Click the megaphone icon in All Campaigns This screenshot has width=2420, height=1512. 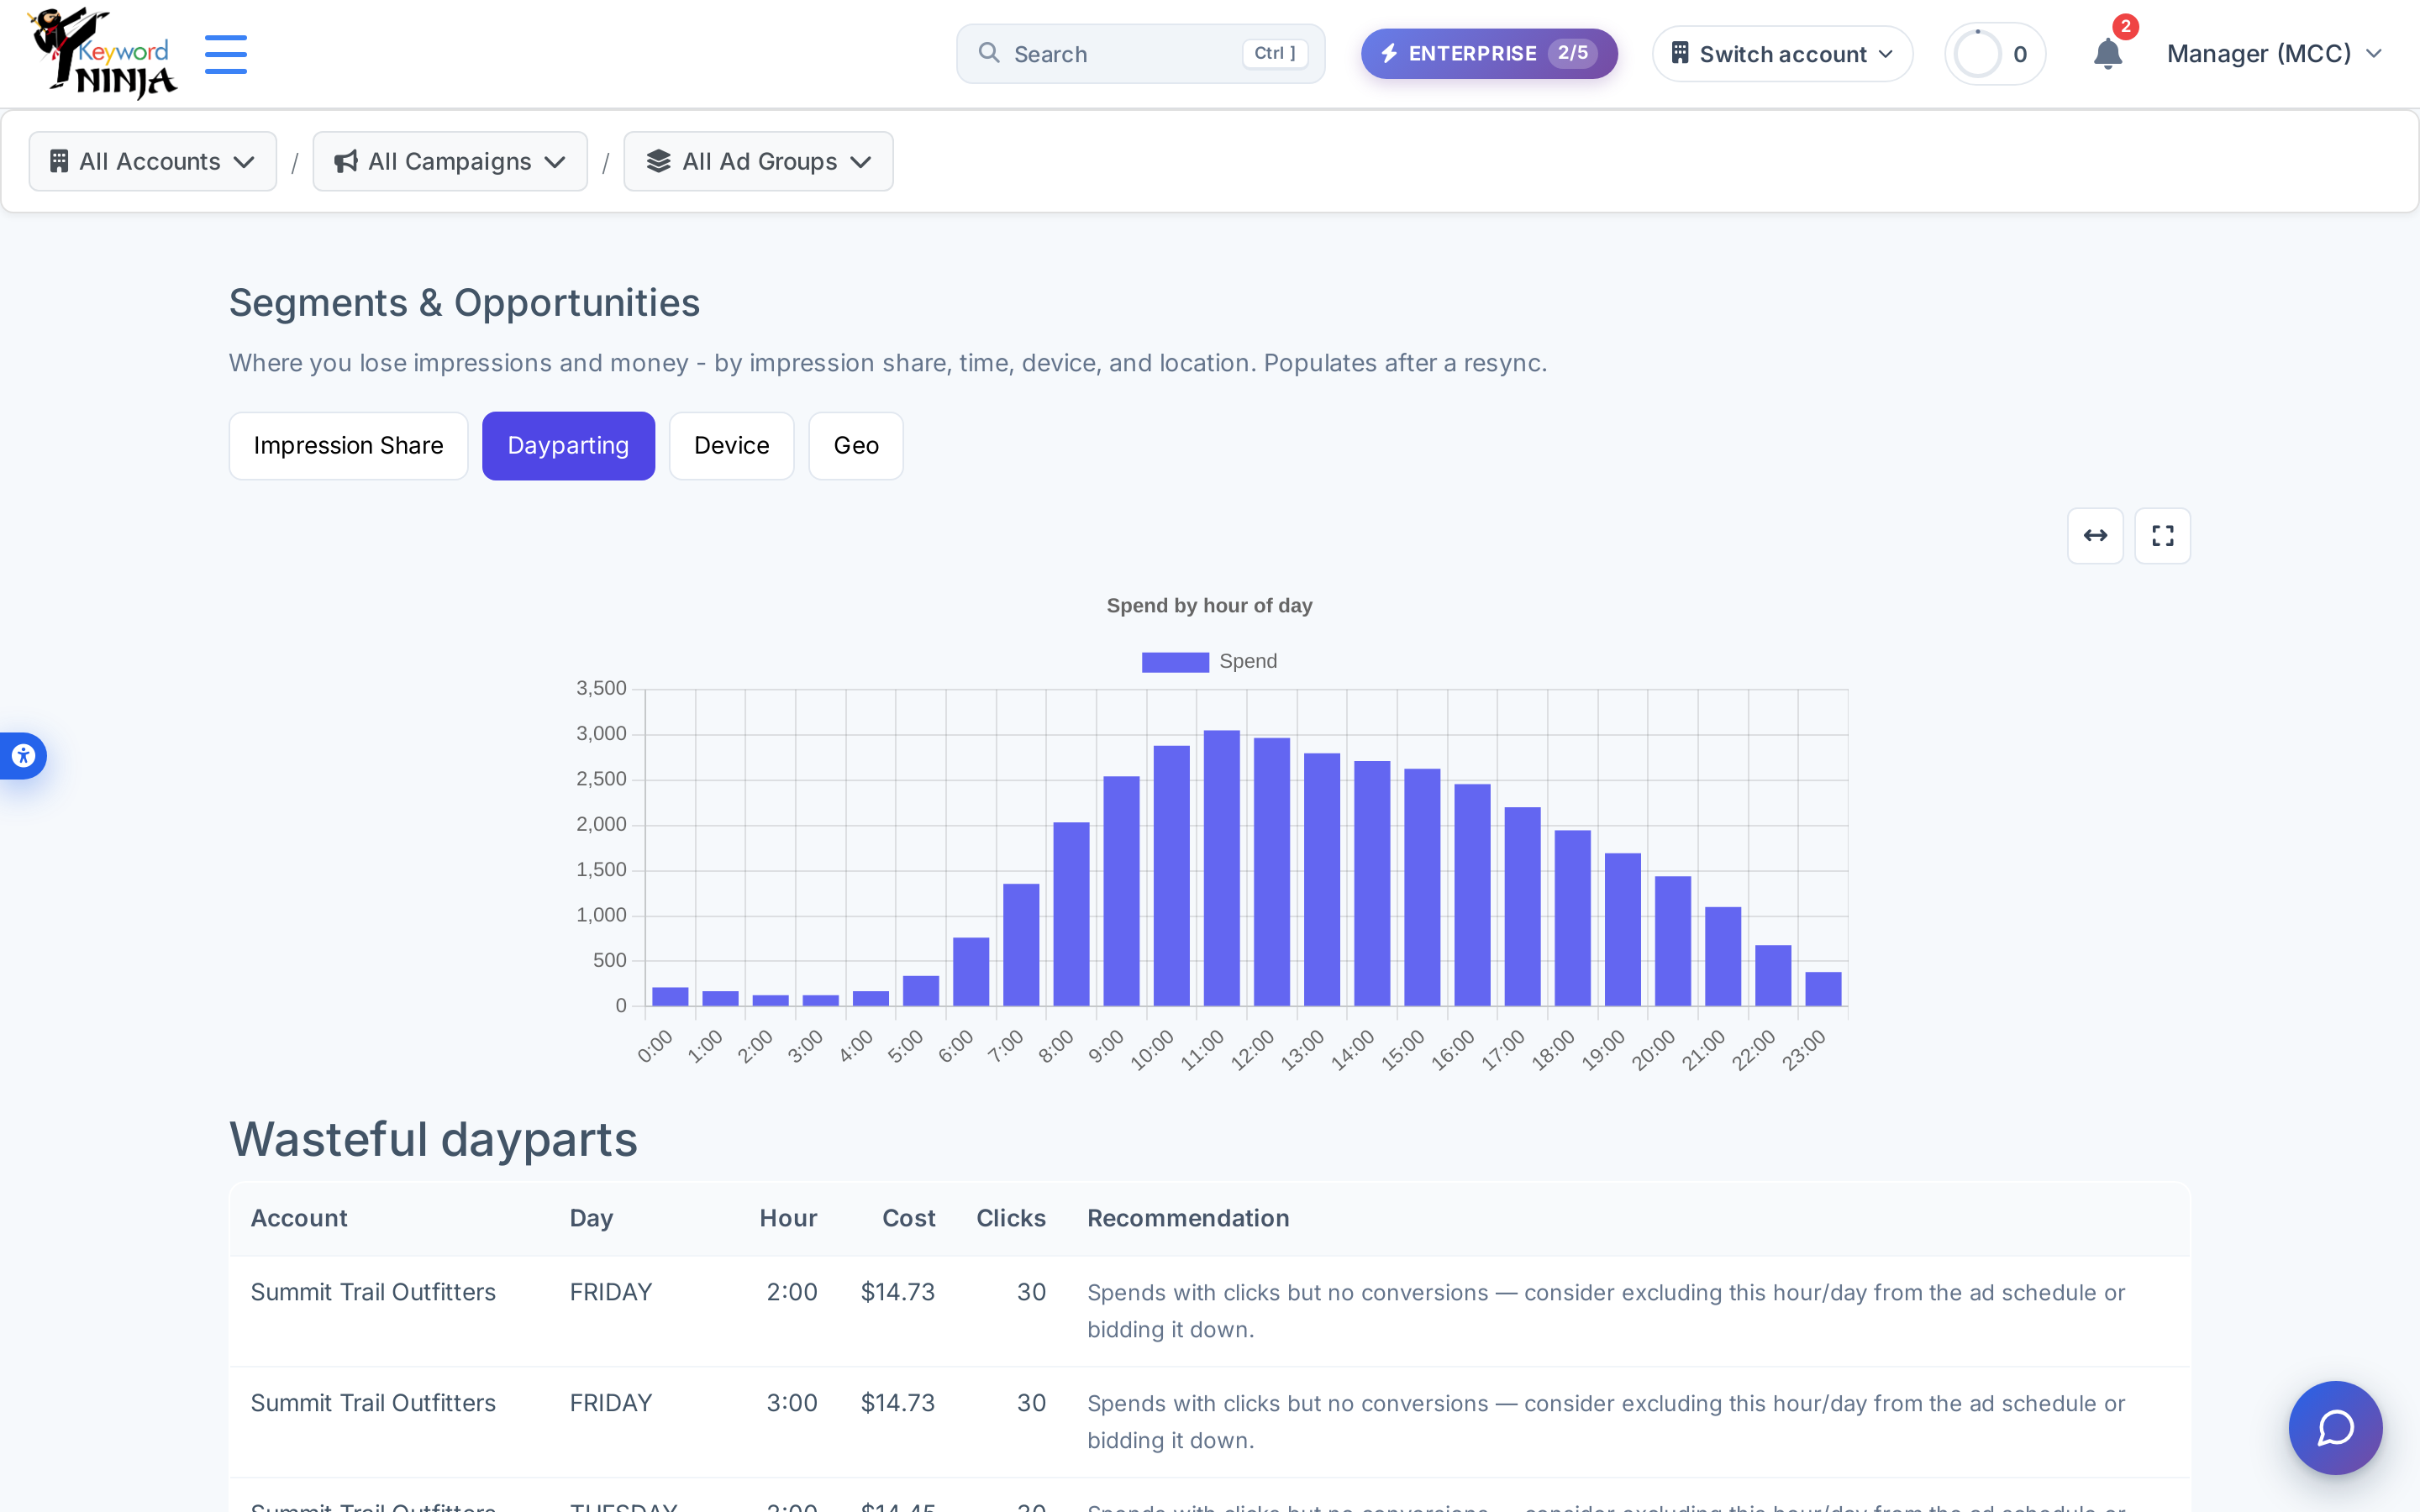(346, 162)
